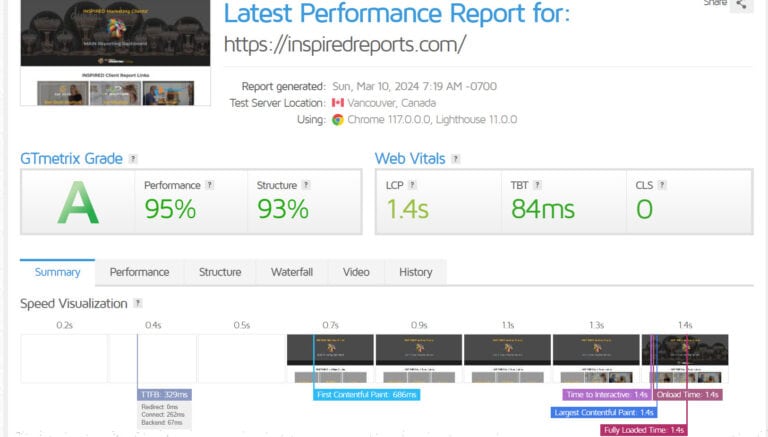Viewport: 768px width, 437px height.
Task: Open GTmetrix Grade help question mark
Action: tap(133, 159)
